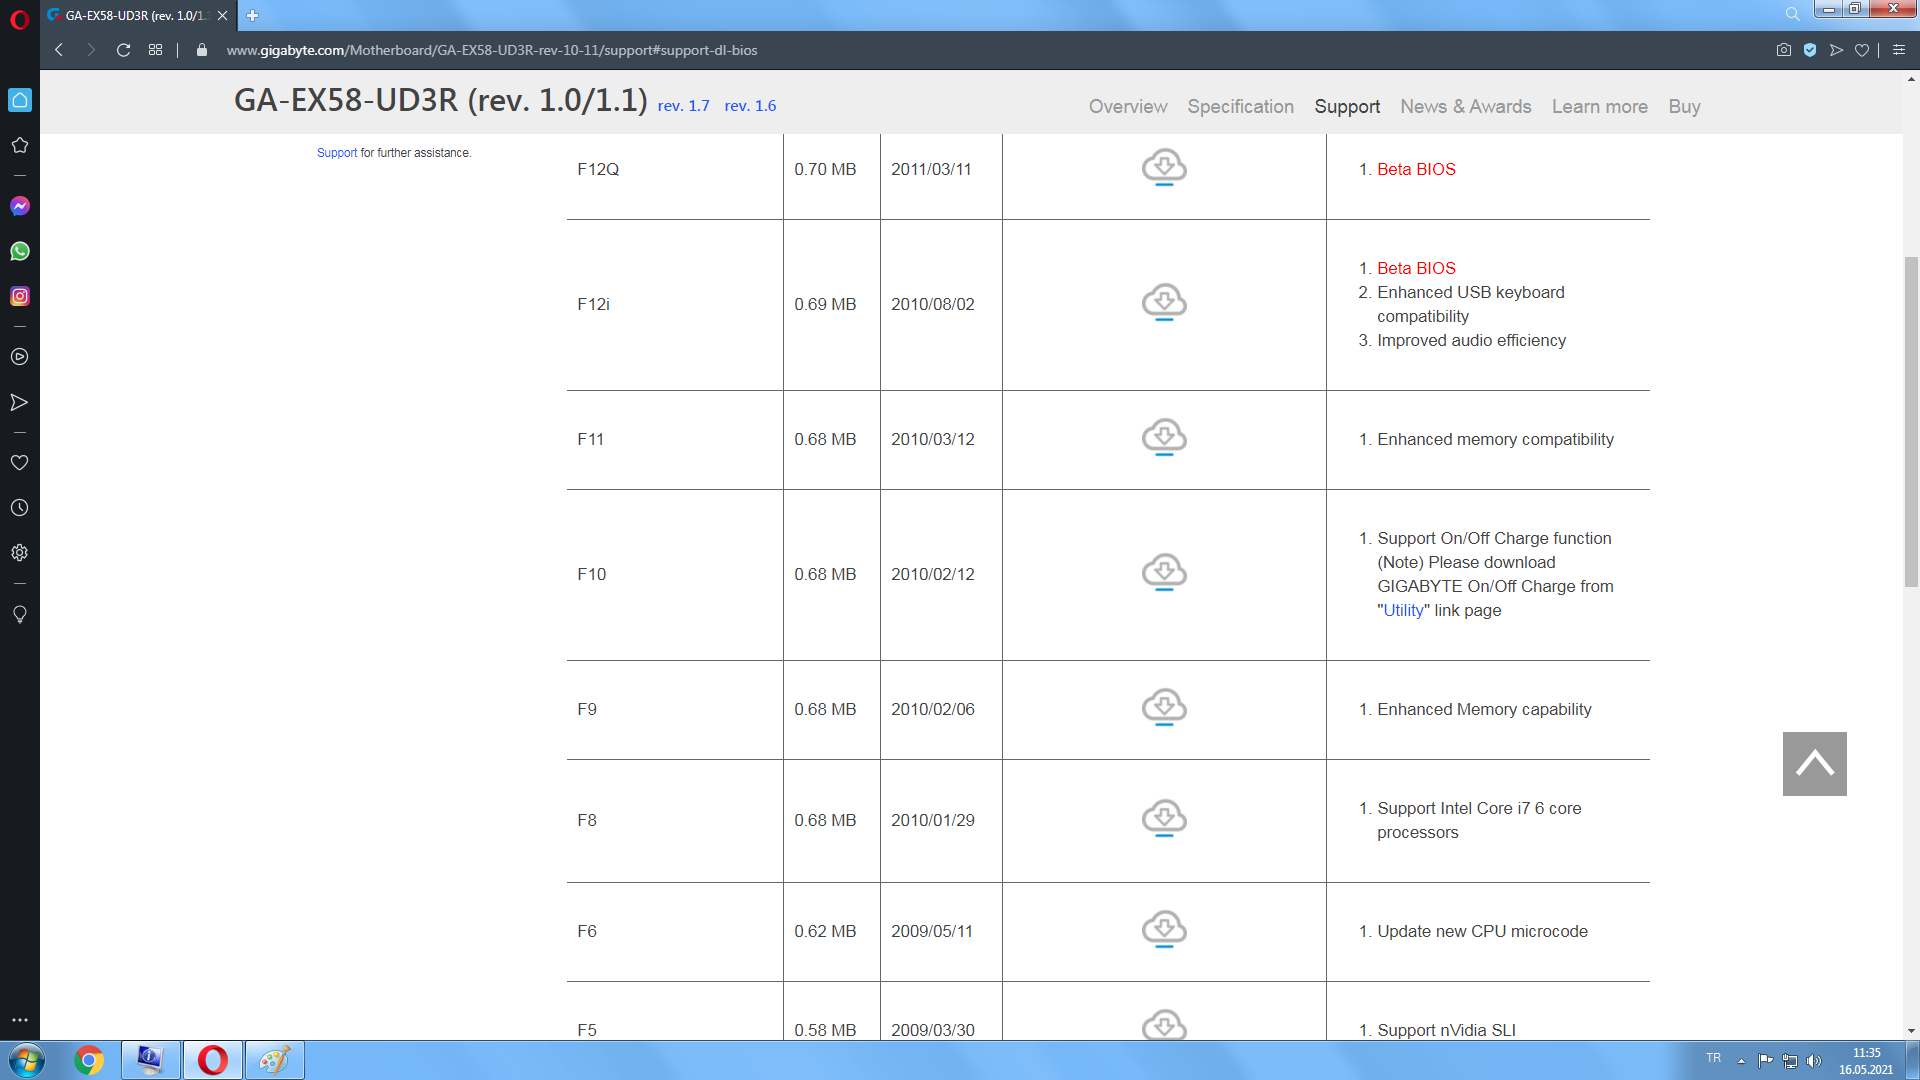
Task: Open the Easy Setup menu icon
Action: [x=1899, y=50]
